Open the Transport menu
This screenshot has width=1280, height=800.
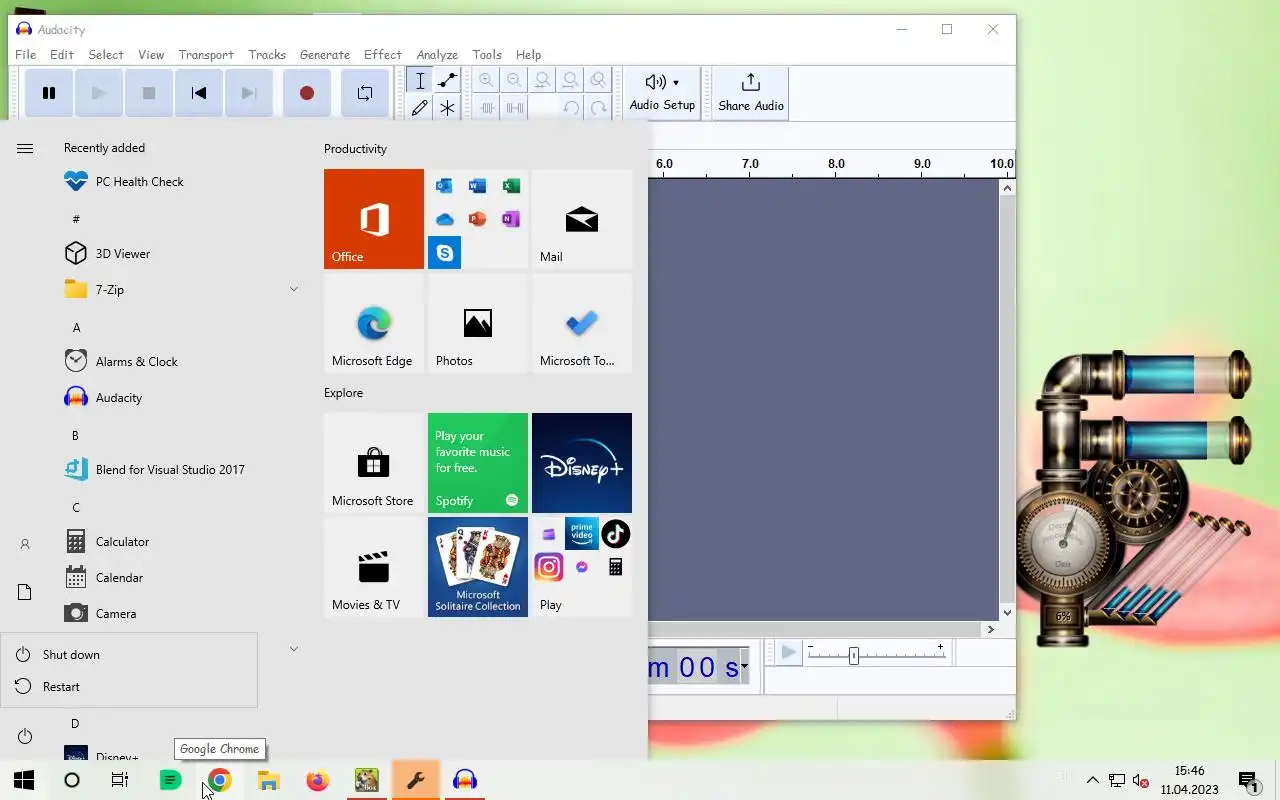[x=206, y=55]
